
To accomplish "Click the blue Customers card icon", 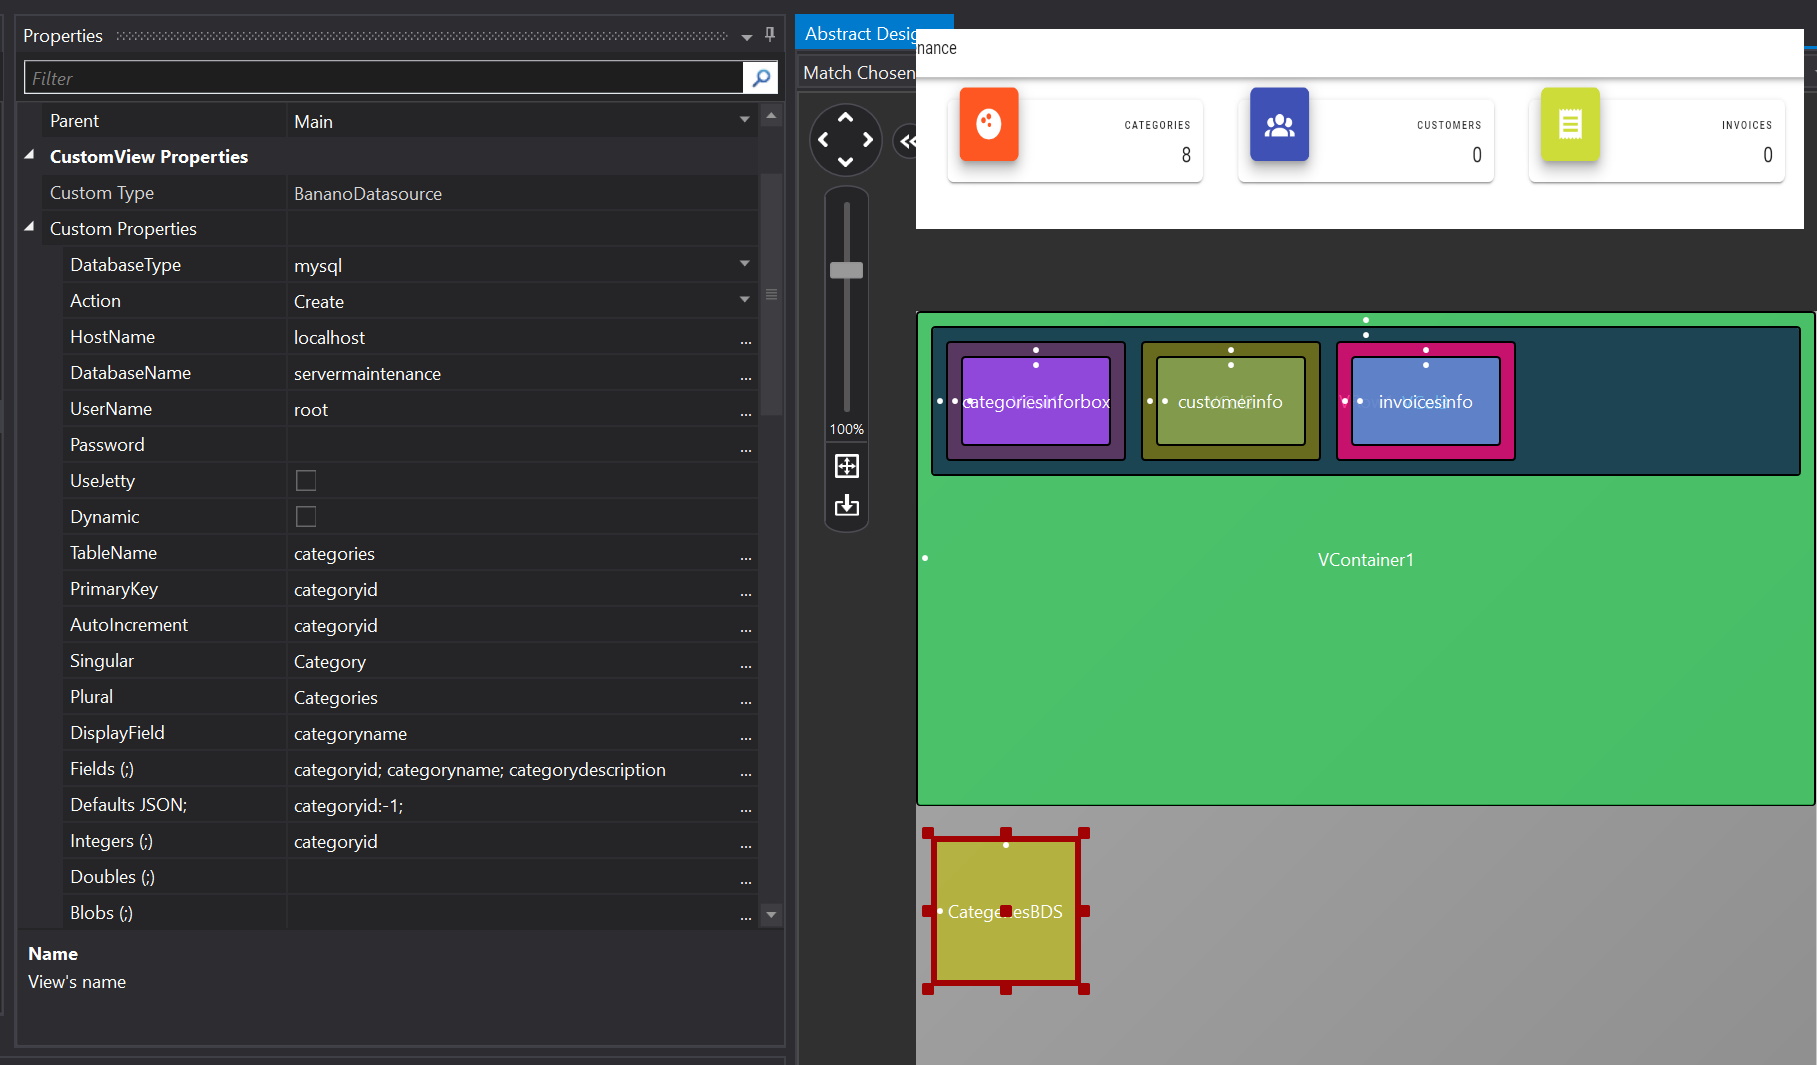I will click(1279, 124).
